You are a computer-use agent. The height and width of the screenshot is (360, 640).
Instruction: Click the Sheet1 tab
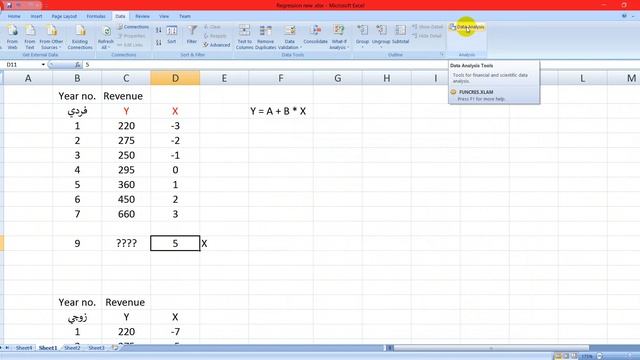point(48,348)
